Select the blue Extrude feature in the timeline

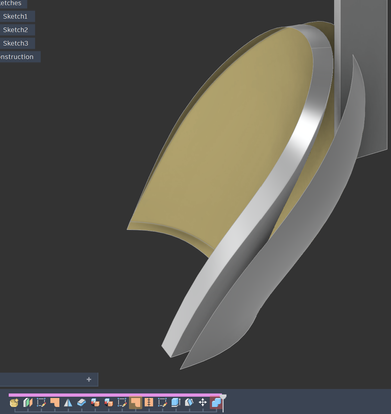[x=176, y=403]
